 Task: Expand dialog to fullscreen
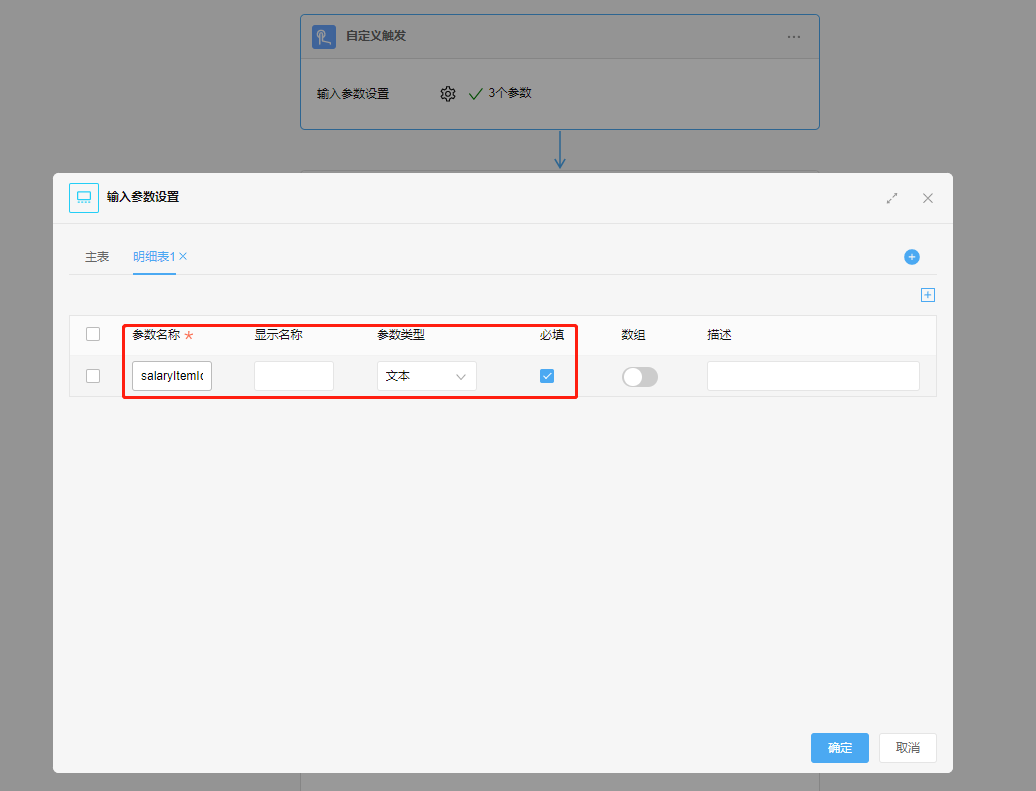(892, 198)
